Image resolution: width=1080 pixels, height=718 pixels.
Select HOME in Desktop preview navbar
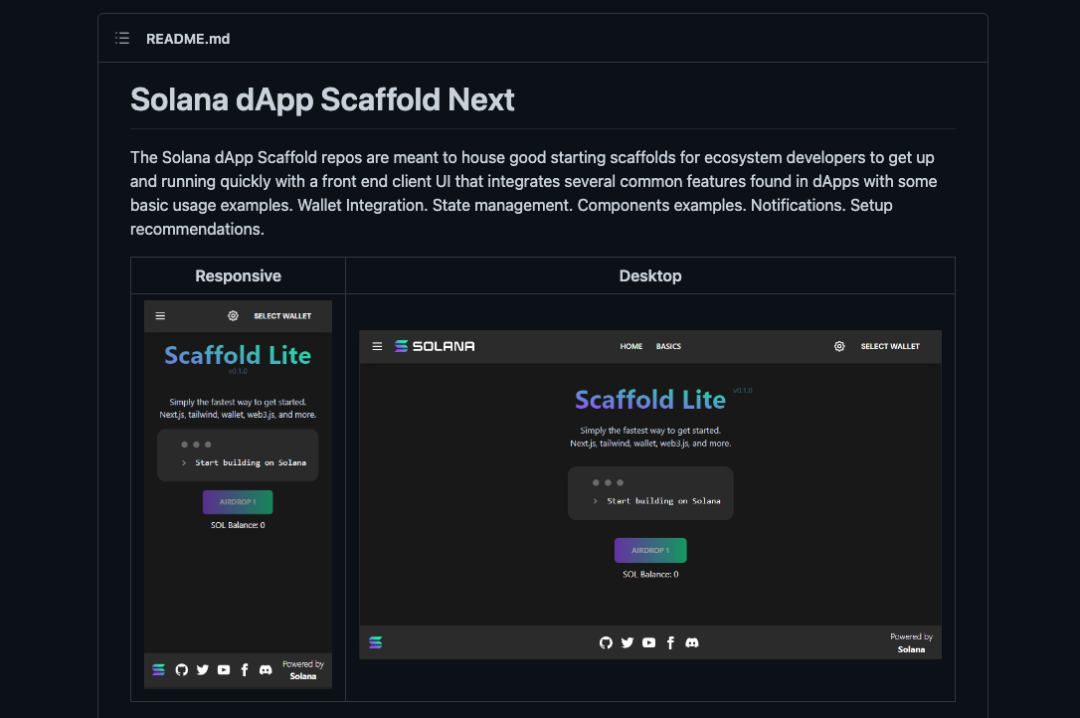coord(631,346)
